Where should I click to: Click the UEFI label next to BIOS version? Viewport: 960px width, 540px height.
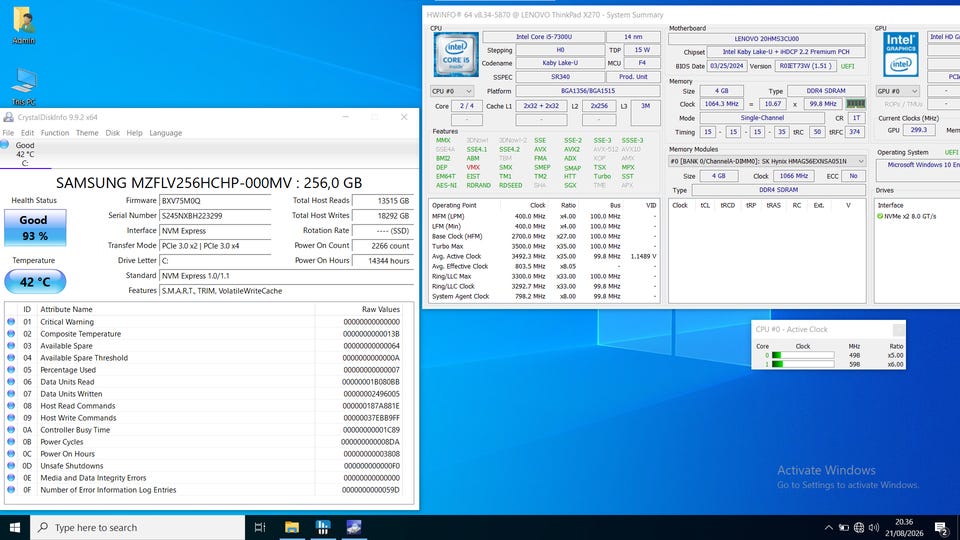pos(847,66)
